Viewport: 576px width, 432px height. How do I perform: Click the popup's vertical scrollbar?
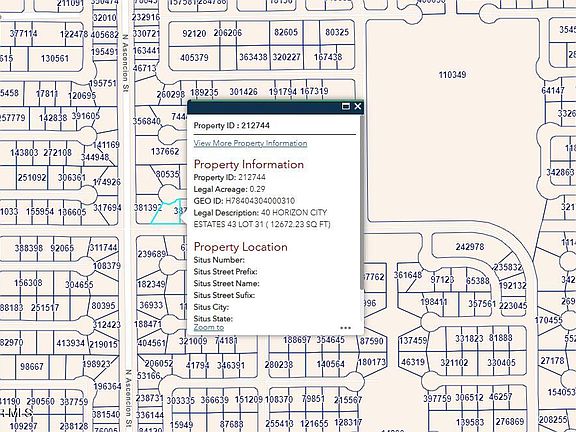pyautogui.click(x=362, y=202)
